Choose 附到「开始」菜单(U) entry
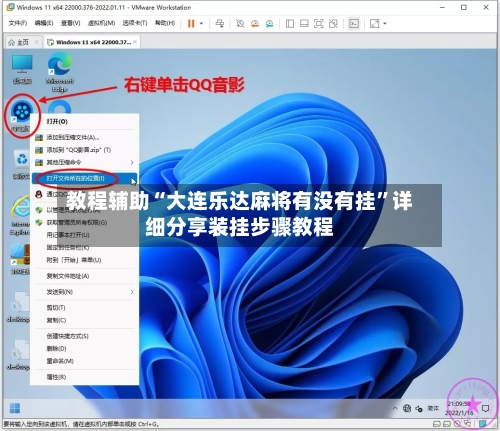 84,260
